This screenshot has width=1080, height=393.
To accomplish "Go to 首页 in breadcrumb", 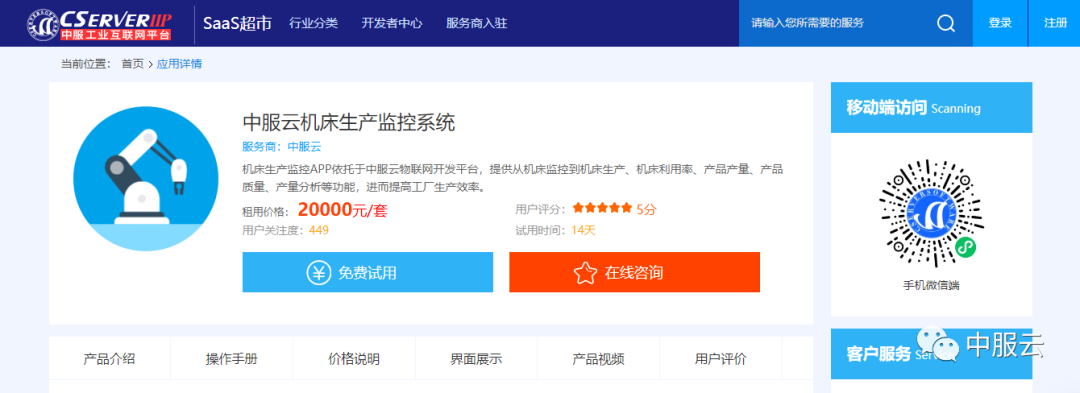I will (x=133, y=64).
